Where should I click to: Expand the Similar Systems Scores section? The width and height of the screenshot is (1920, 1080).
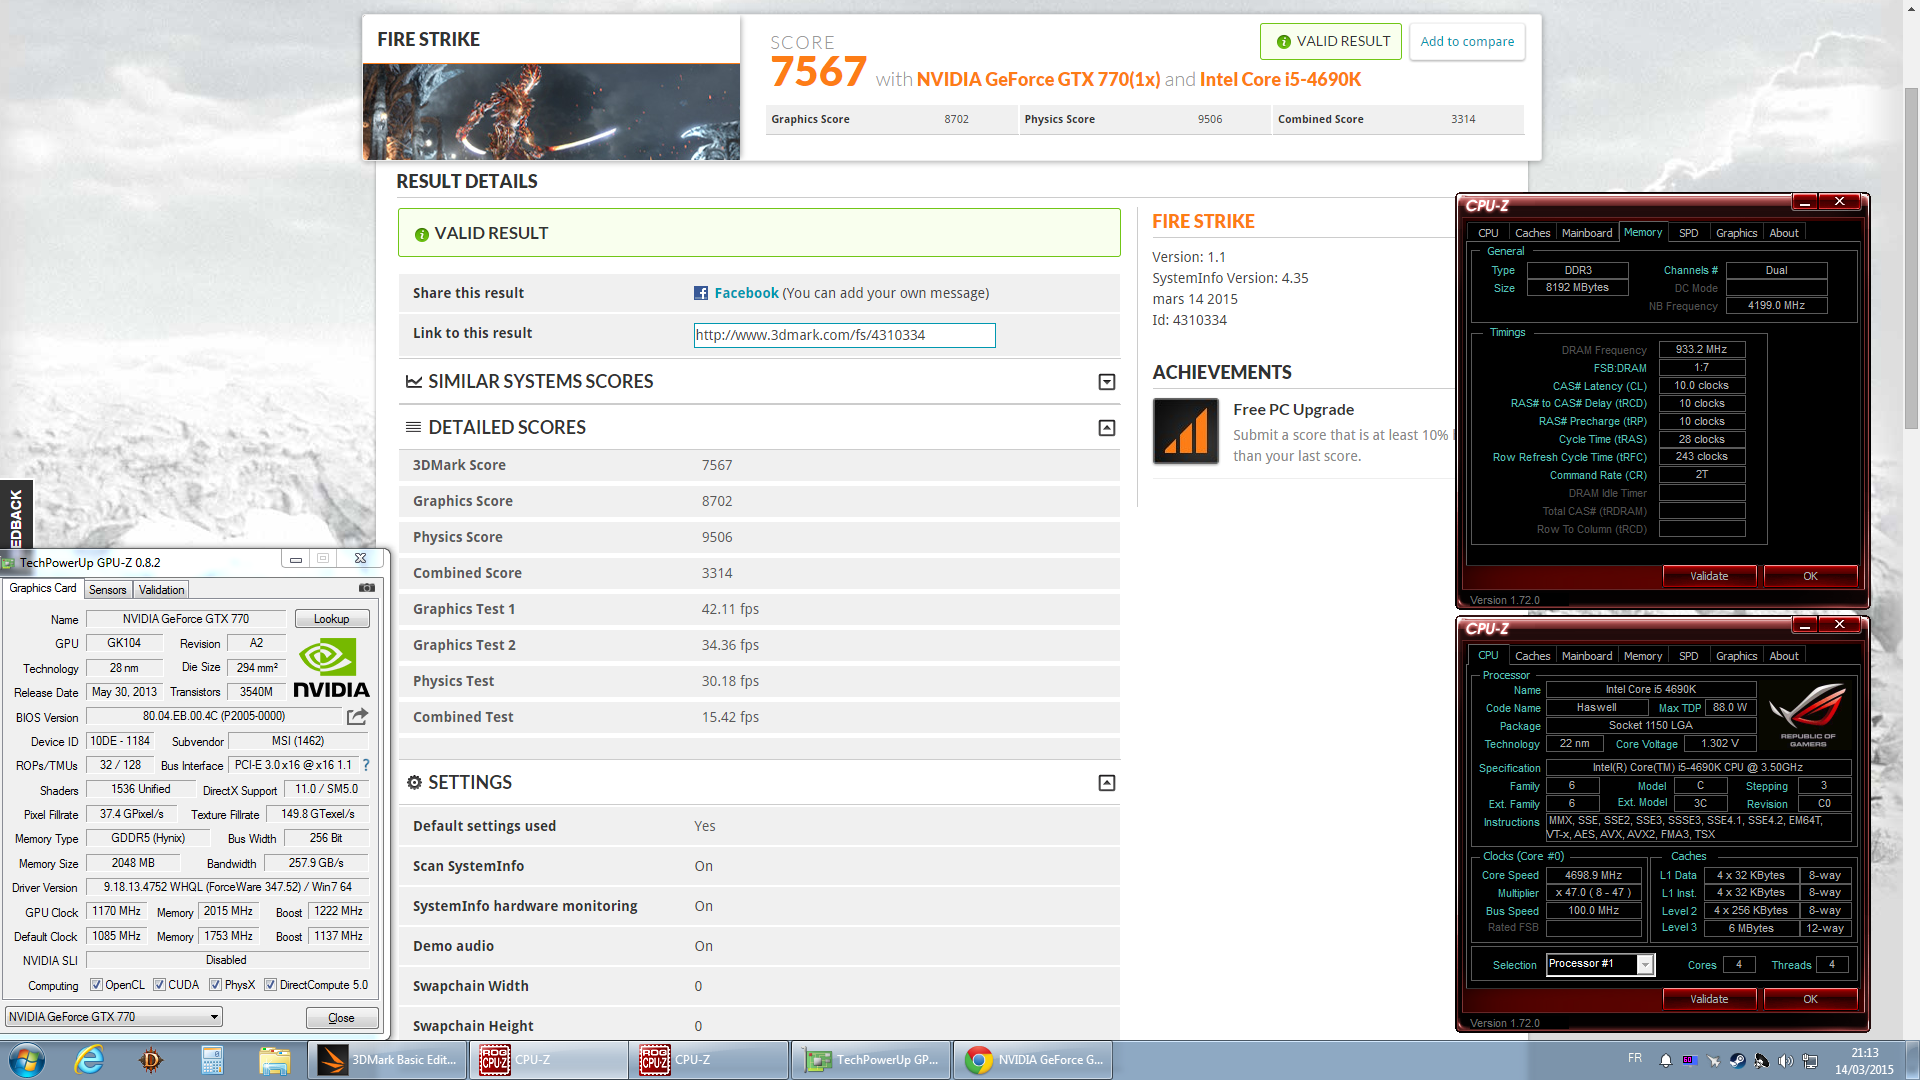tap(1106, 382)
